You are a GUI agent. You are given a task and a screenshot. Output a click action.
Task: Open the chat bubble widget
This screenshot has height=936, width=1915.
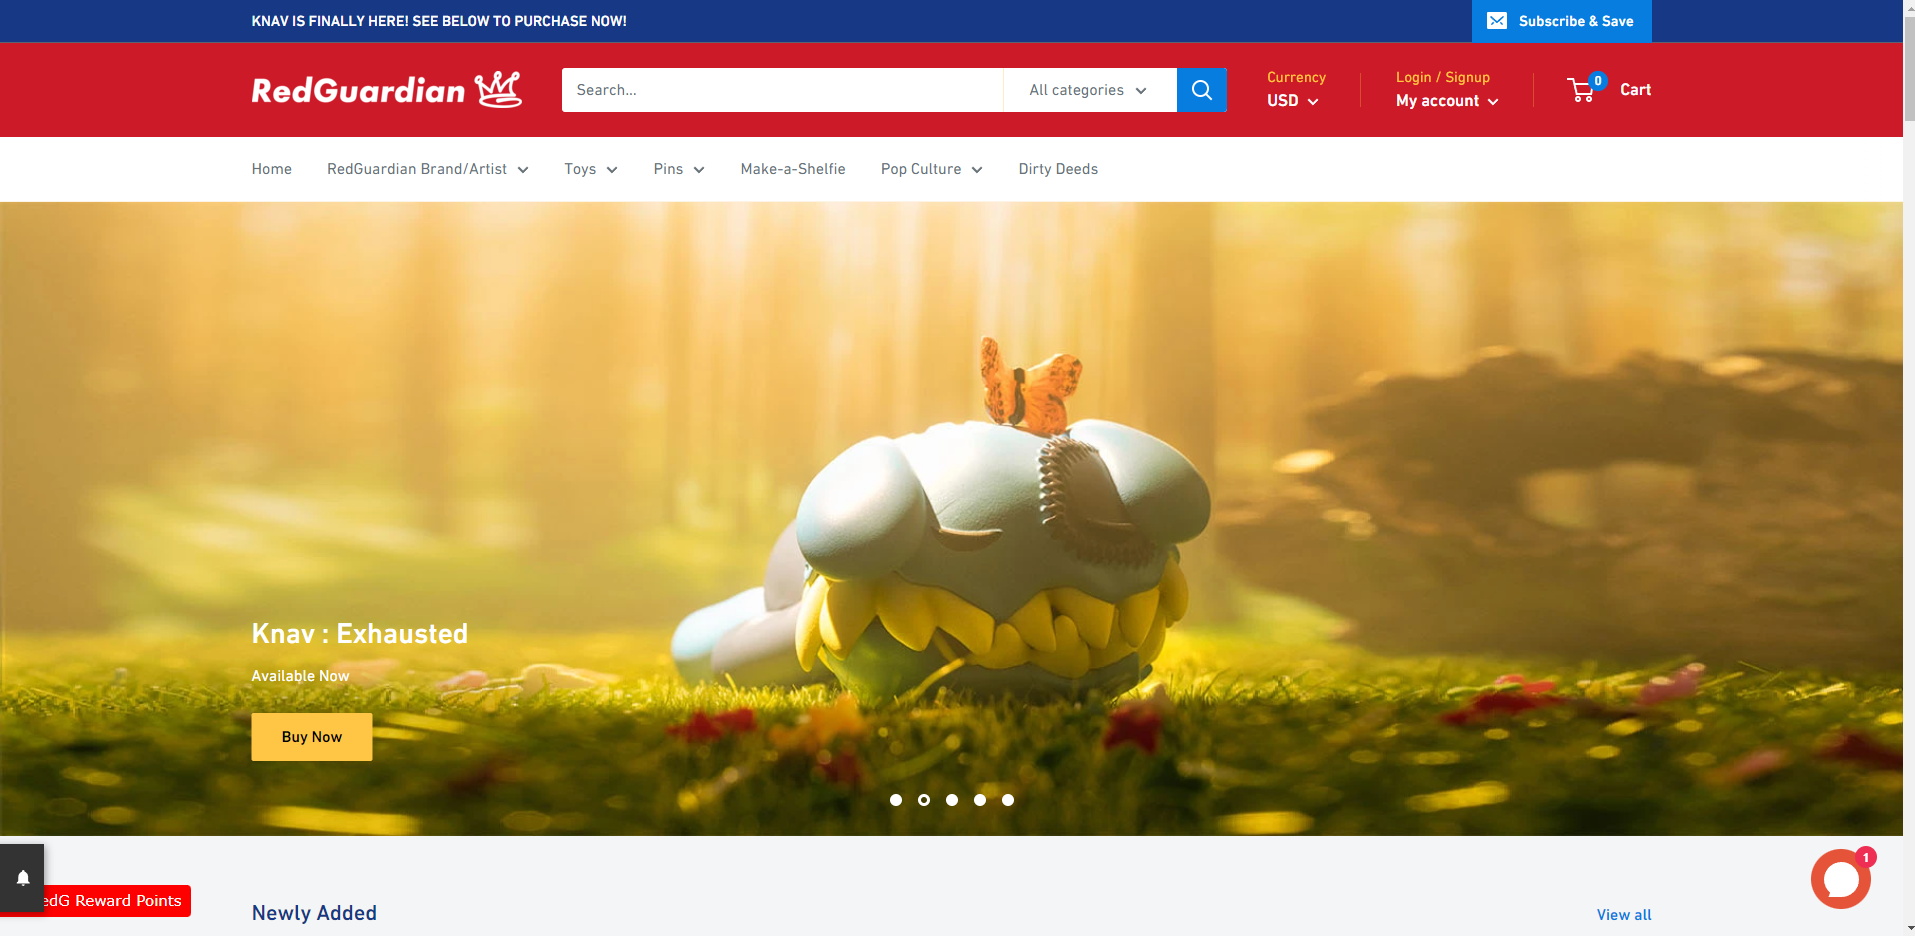point(1840,879)
